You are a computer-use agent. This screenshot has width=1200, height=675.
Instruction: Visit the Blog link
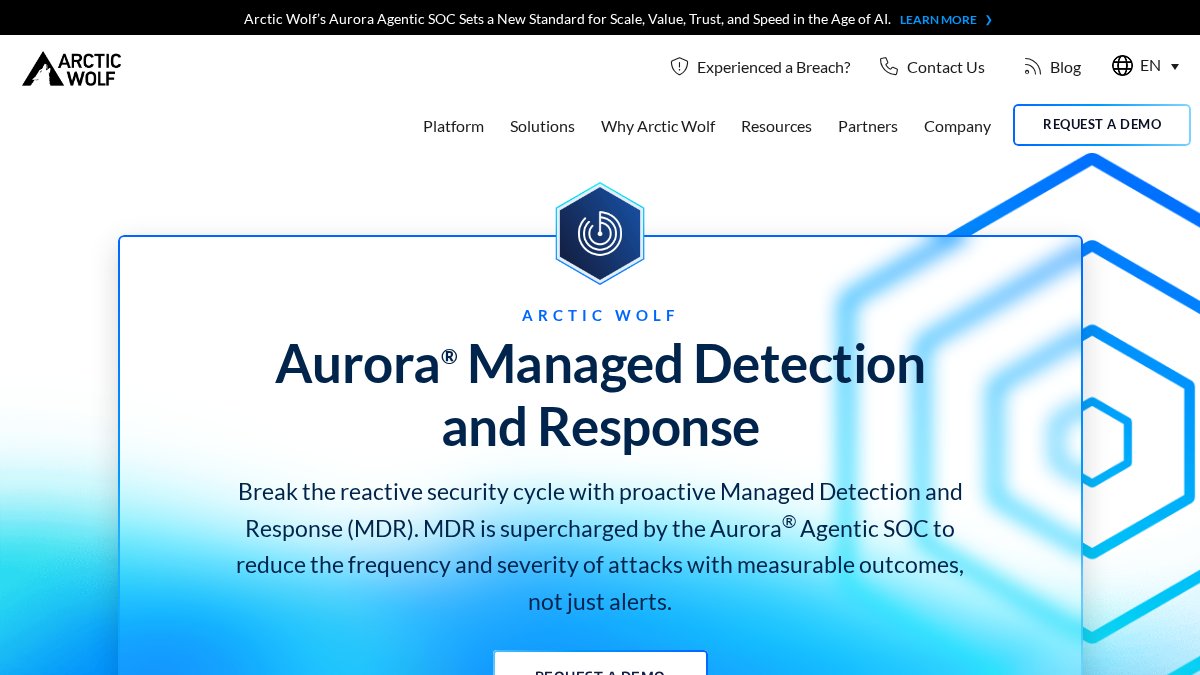tap(1065, 67)
